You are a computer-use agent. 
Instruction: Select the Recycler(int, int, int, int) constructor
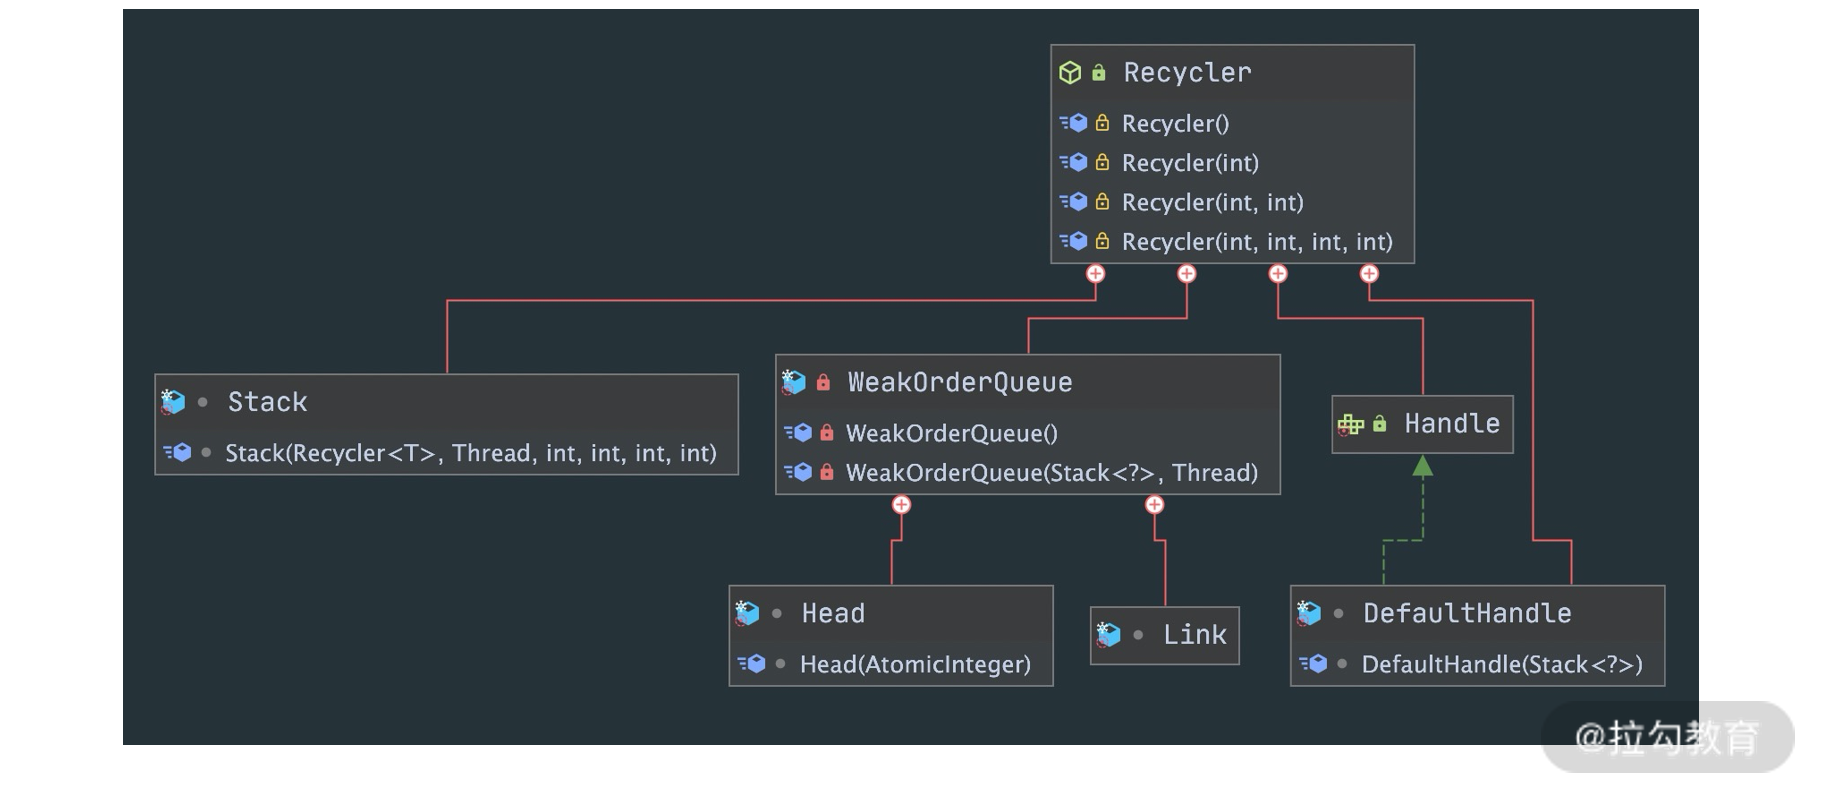(x=1256, y=242)
